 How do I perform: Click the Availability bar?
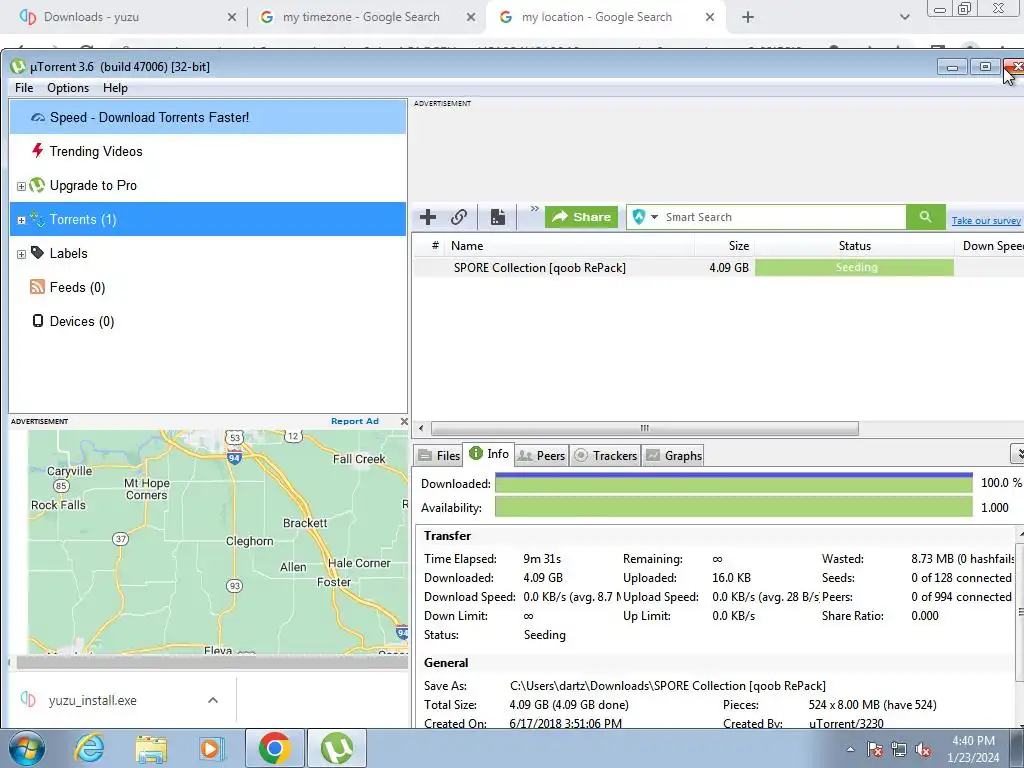(x=734, y=507)
